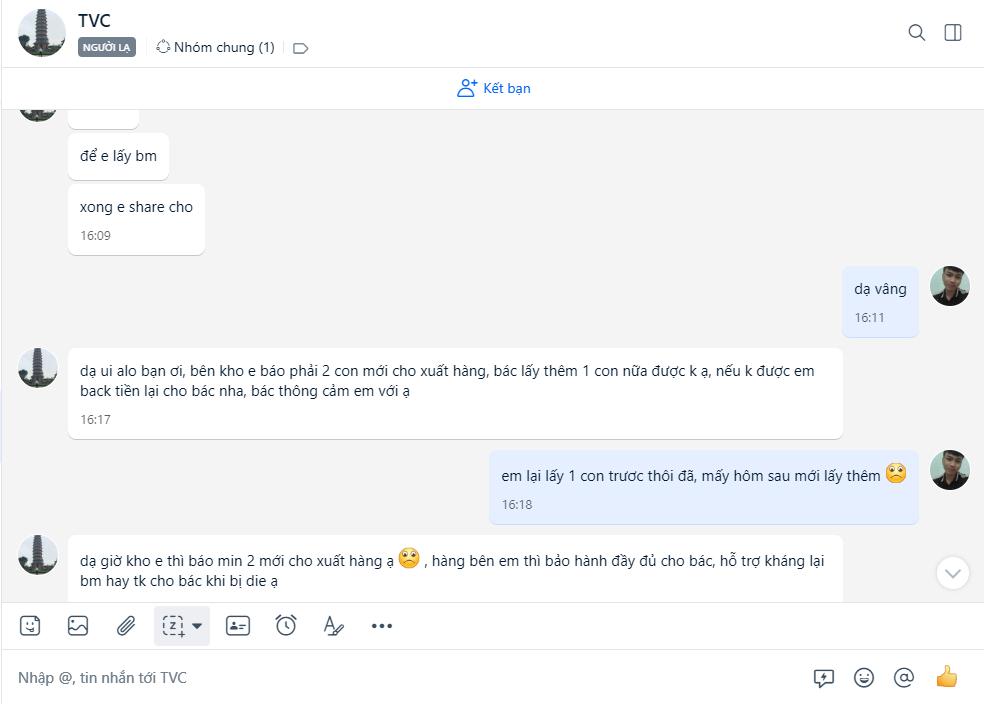
Task: Click the tag label icon beside Nhóm chung
Action: click(x=300, y=48)
